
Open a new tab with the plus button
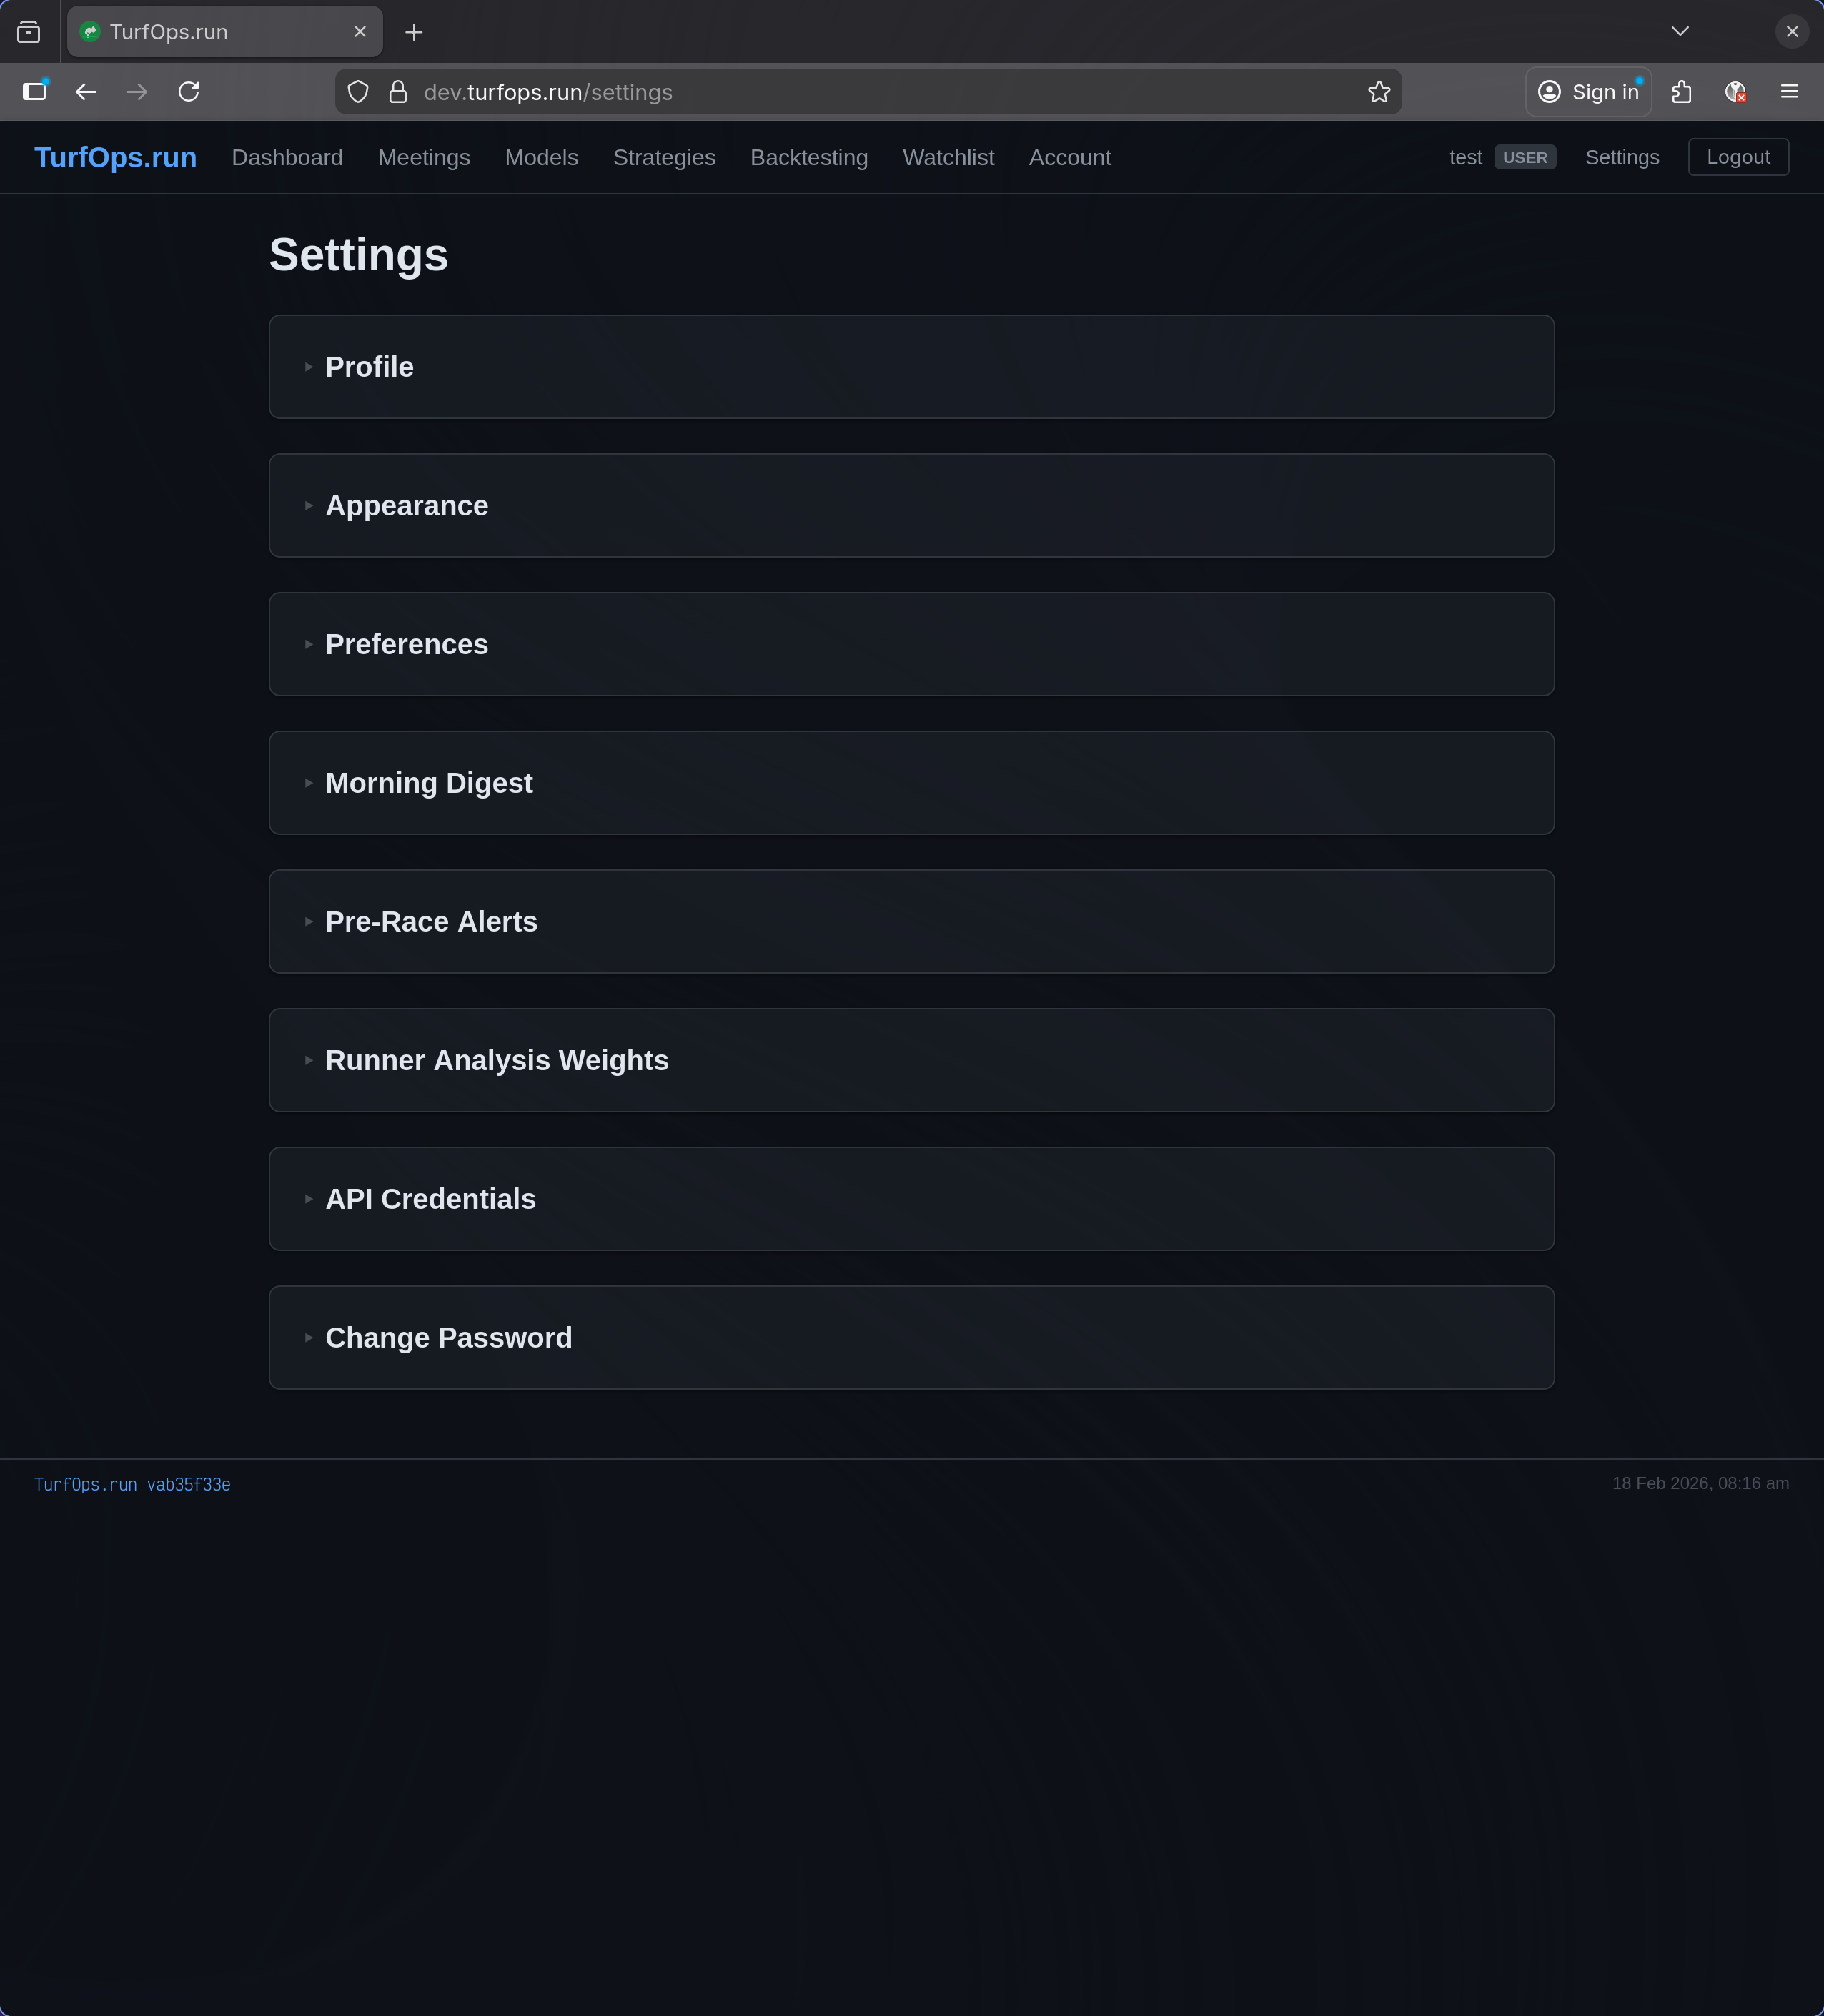coord(414,31)
